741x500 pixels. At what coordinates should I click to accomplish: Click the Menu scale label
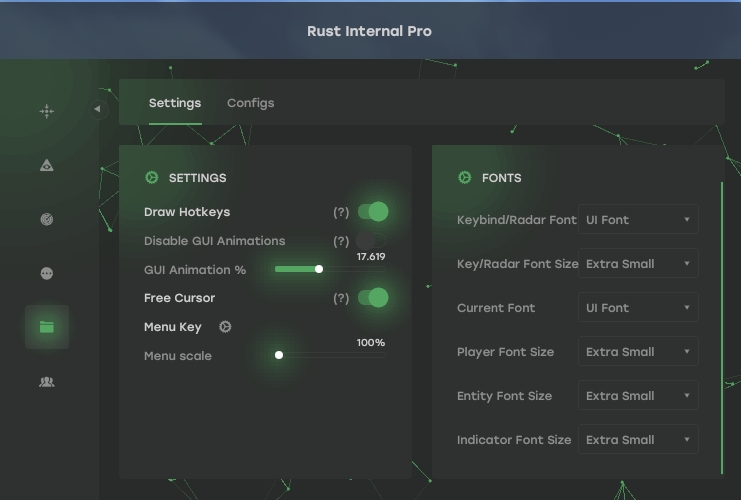click(x=178, y=356)
